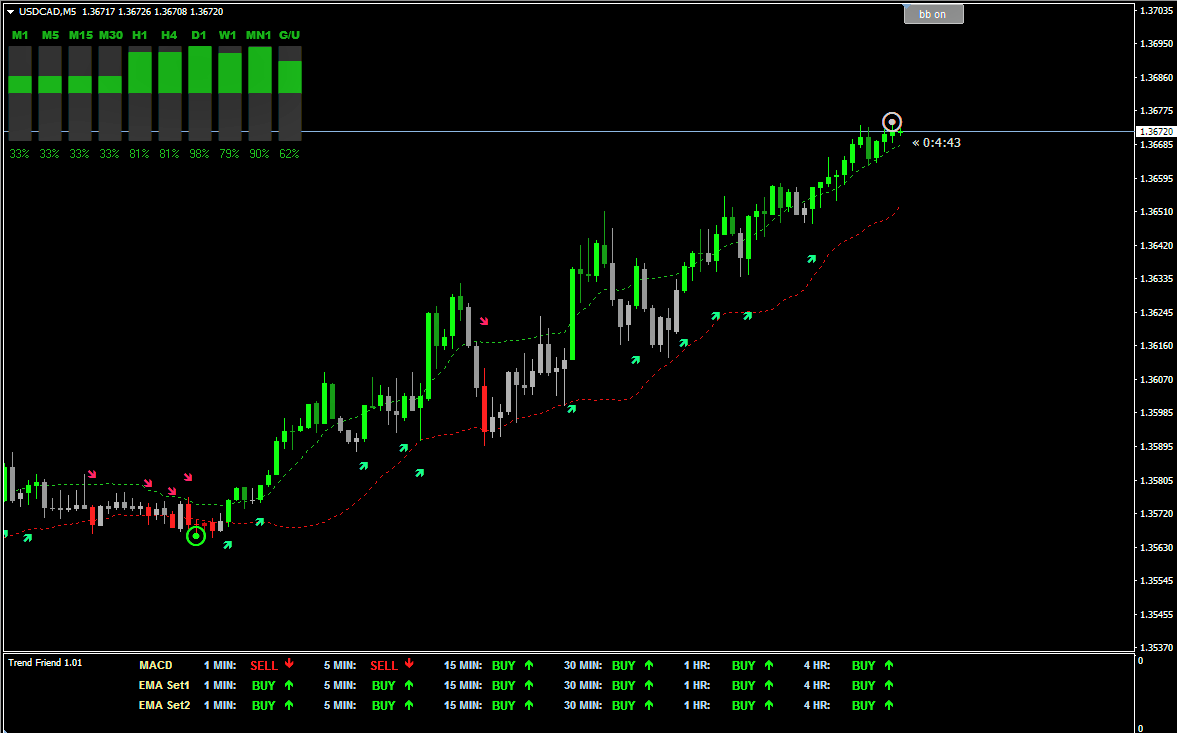This screenshot has width=1177, height=733.
Task: Click the SELL text for MACD 1 MIN
Action: point(264,665)
